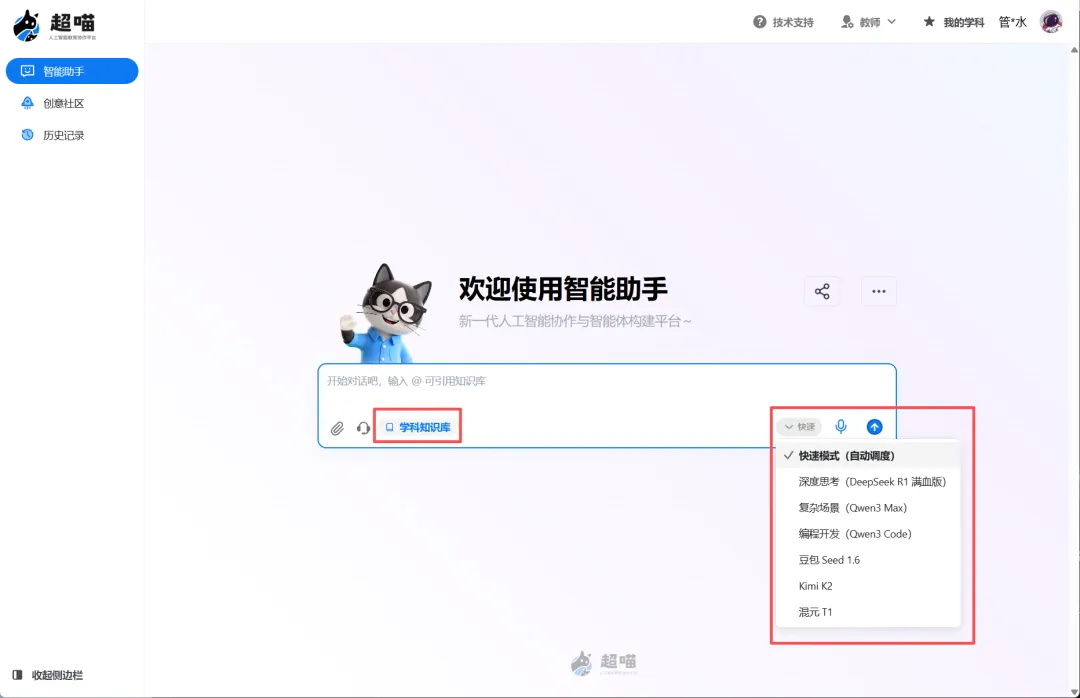Expand the 教师 role dropdown

[869, 22]
